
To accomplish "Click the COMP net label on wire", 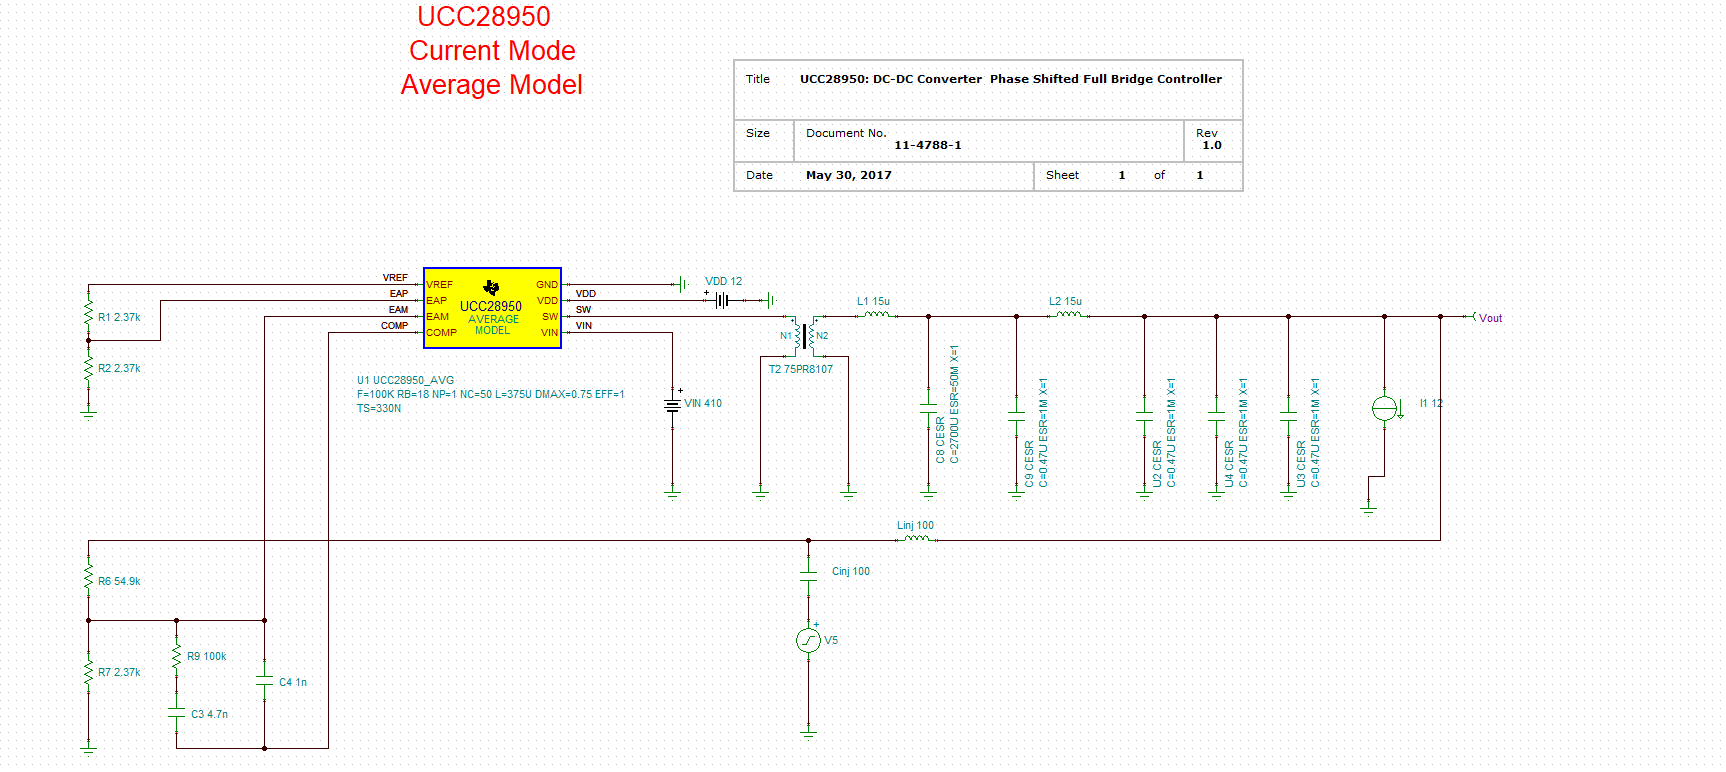I will point(394,326).
